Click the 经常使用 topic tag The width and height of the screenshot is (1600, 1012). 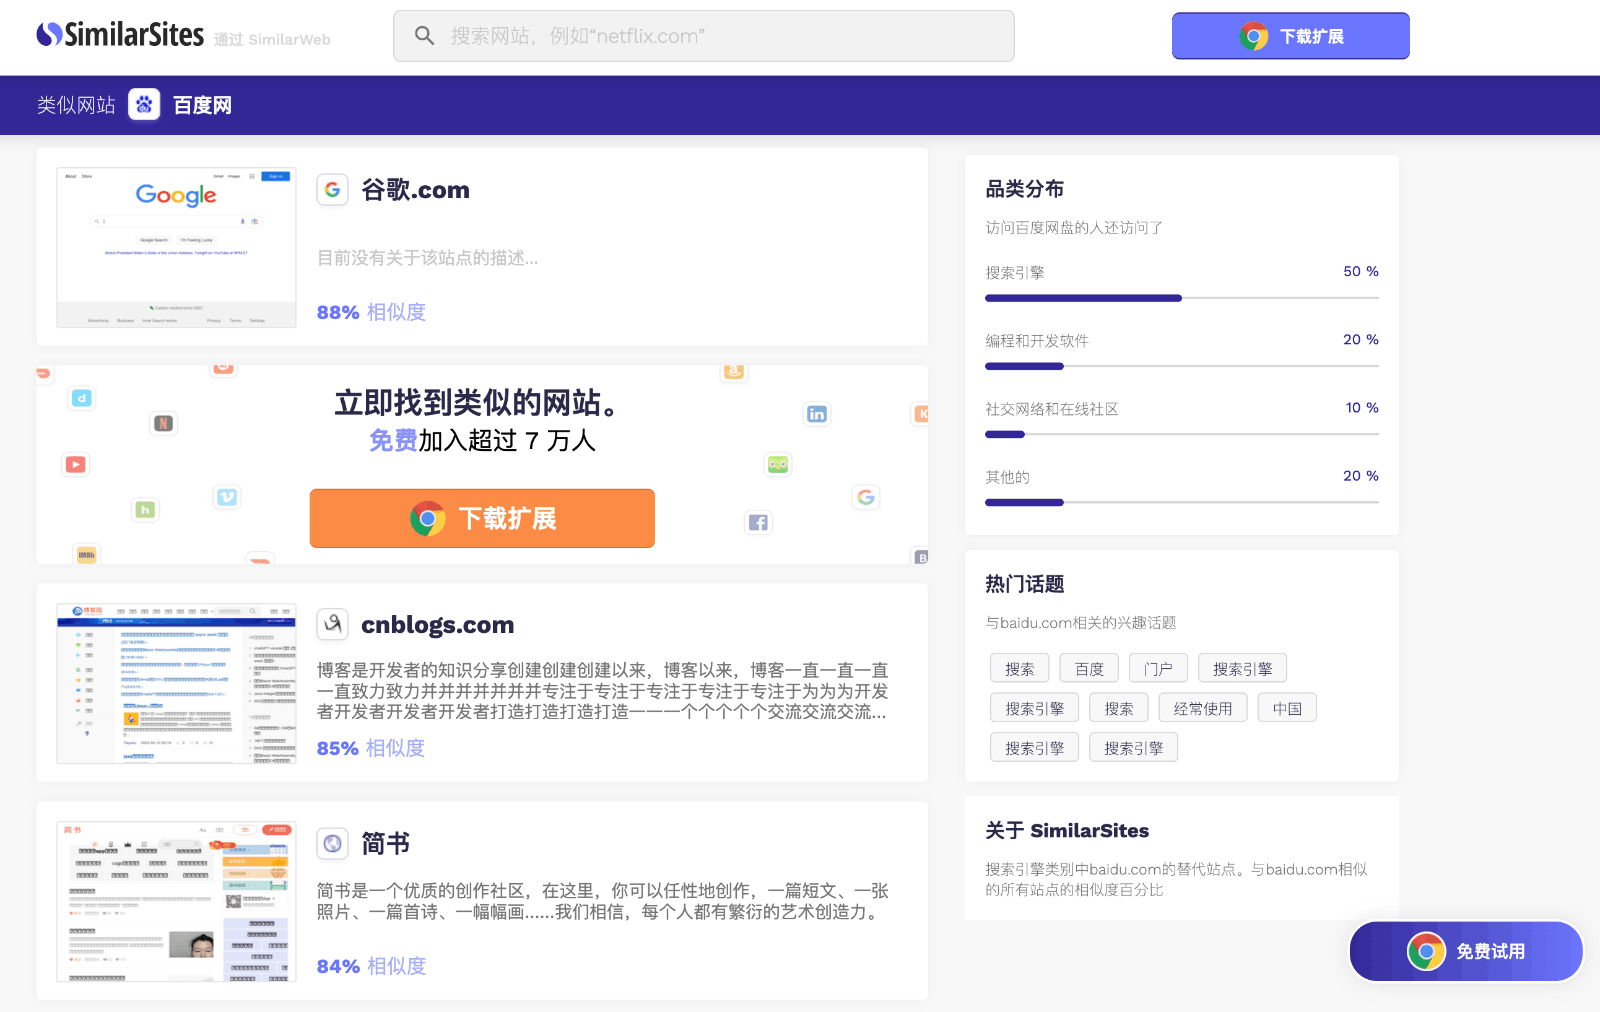click(1203, 708)
